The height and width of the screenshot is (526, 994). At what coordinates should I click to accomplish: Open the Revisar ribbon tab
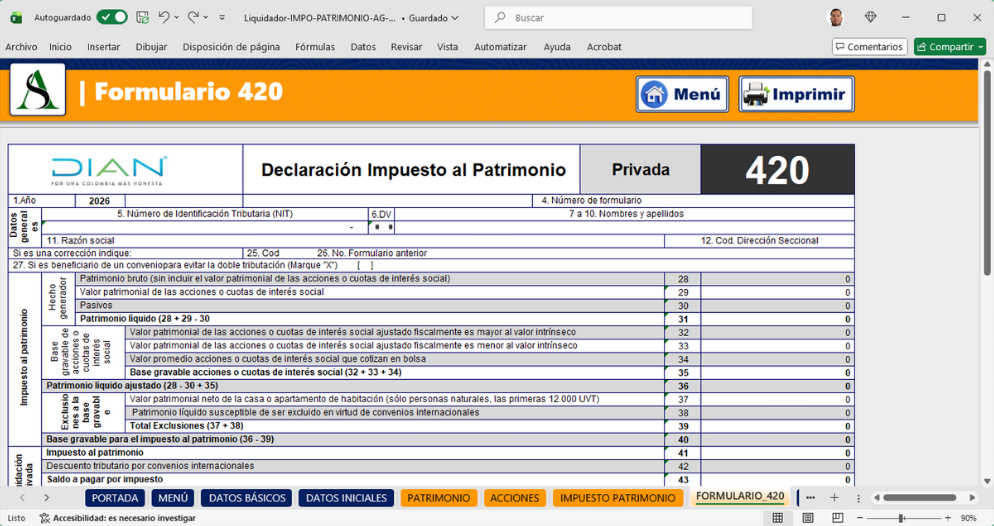406,47
